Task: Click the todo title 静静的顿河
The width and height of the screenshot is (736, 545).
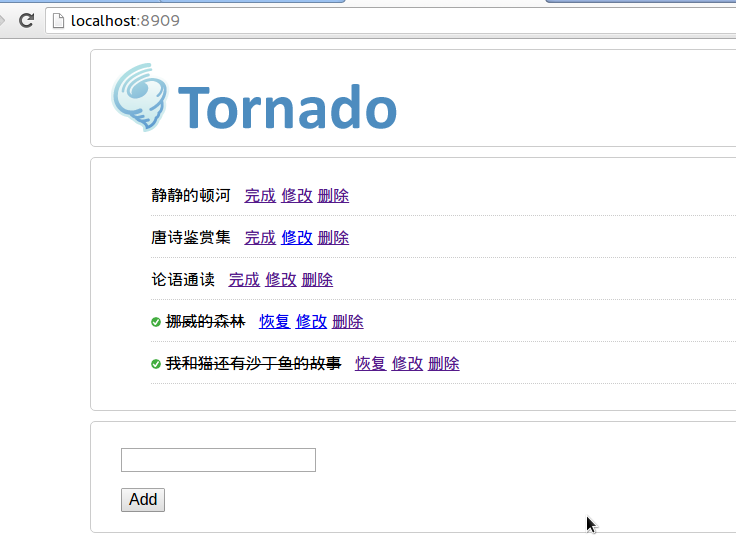Action: coord(191,195)
